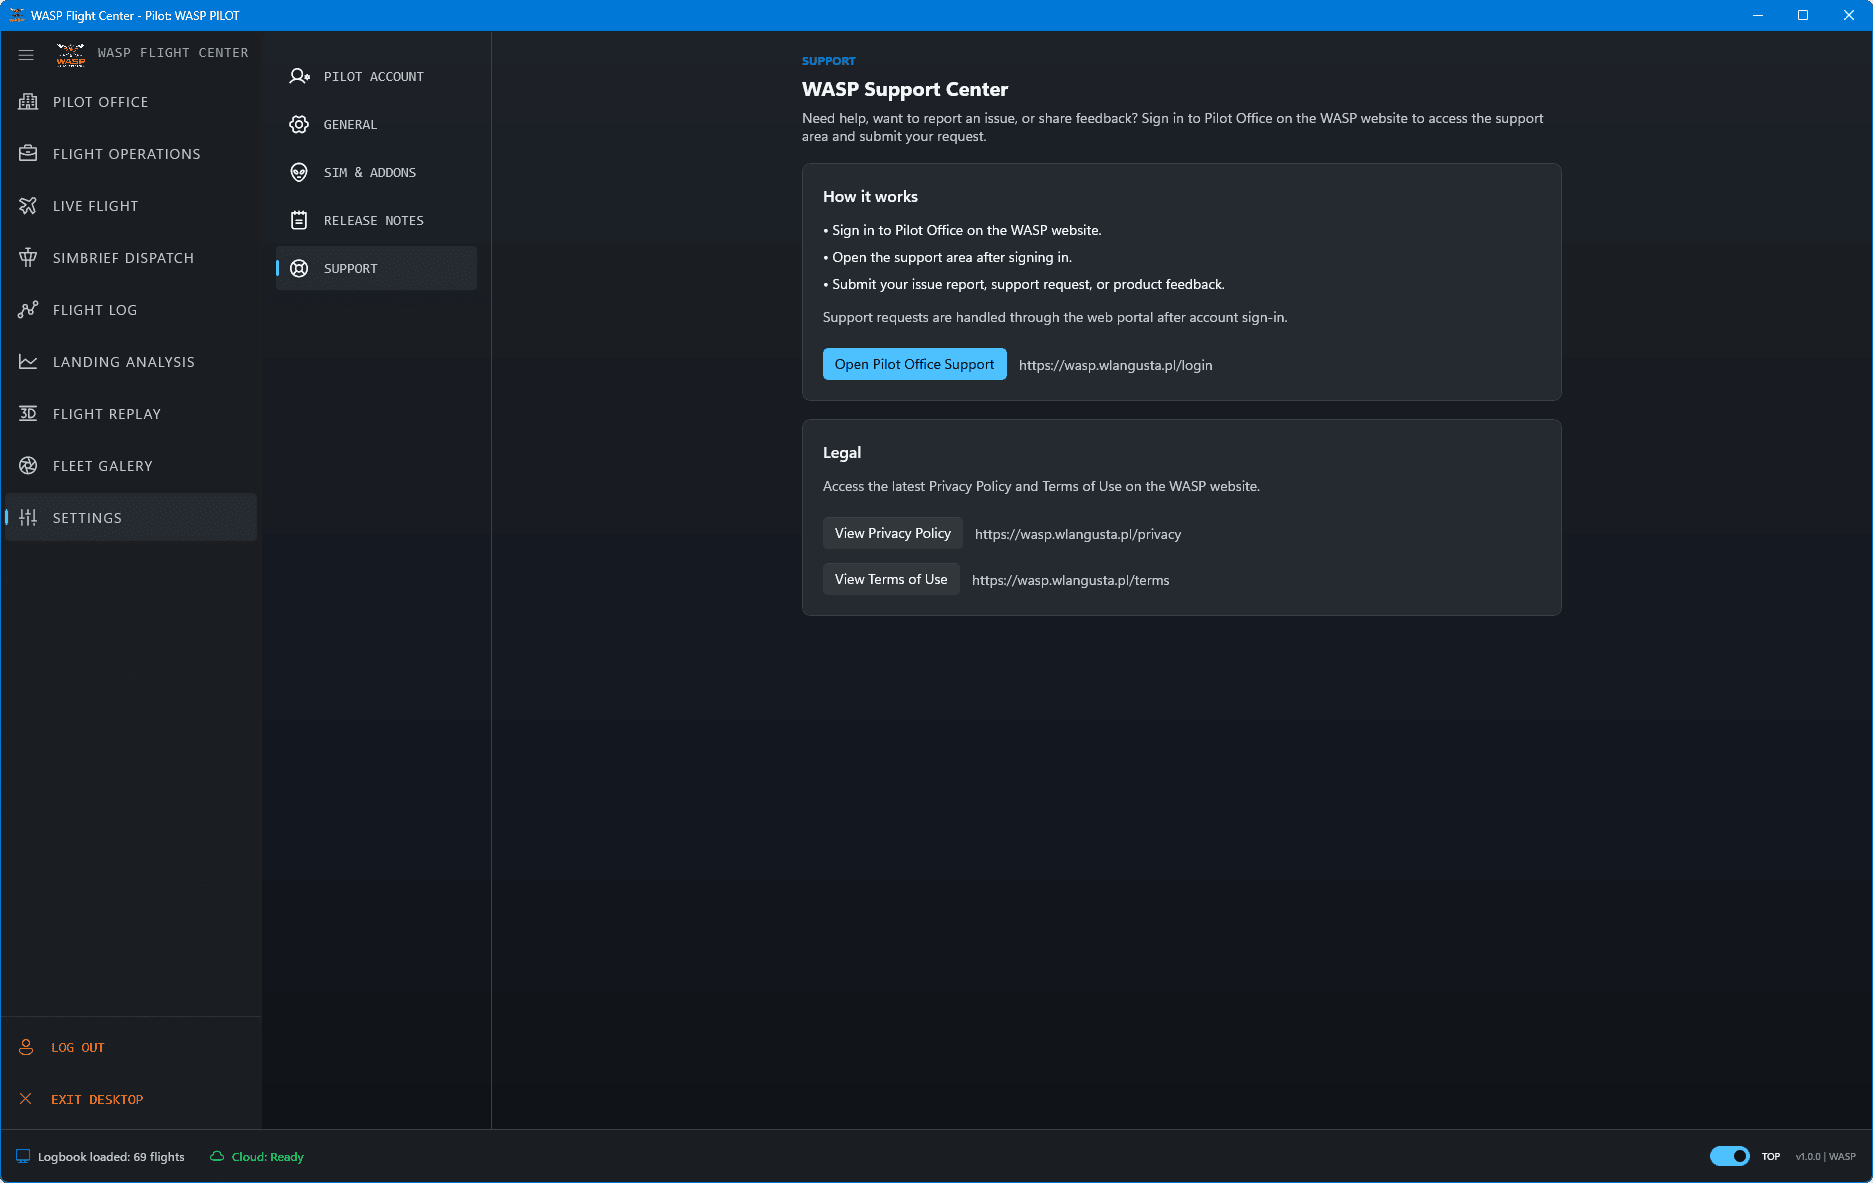Open Flight Replay

coord(131,414)
